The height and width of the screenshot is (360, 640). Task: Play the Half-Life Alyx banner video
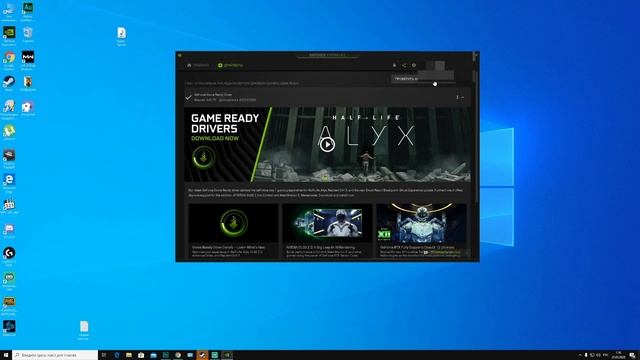coord(327,144)
